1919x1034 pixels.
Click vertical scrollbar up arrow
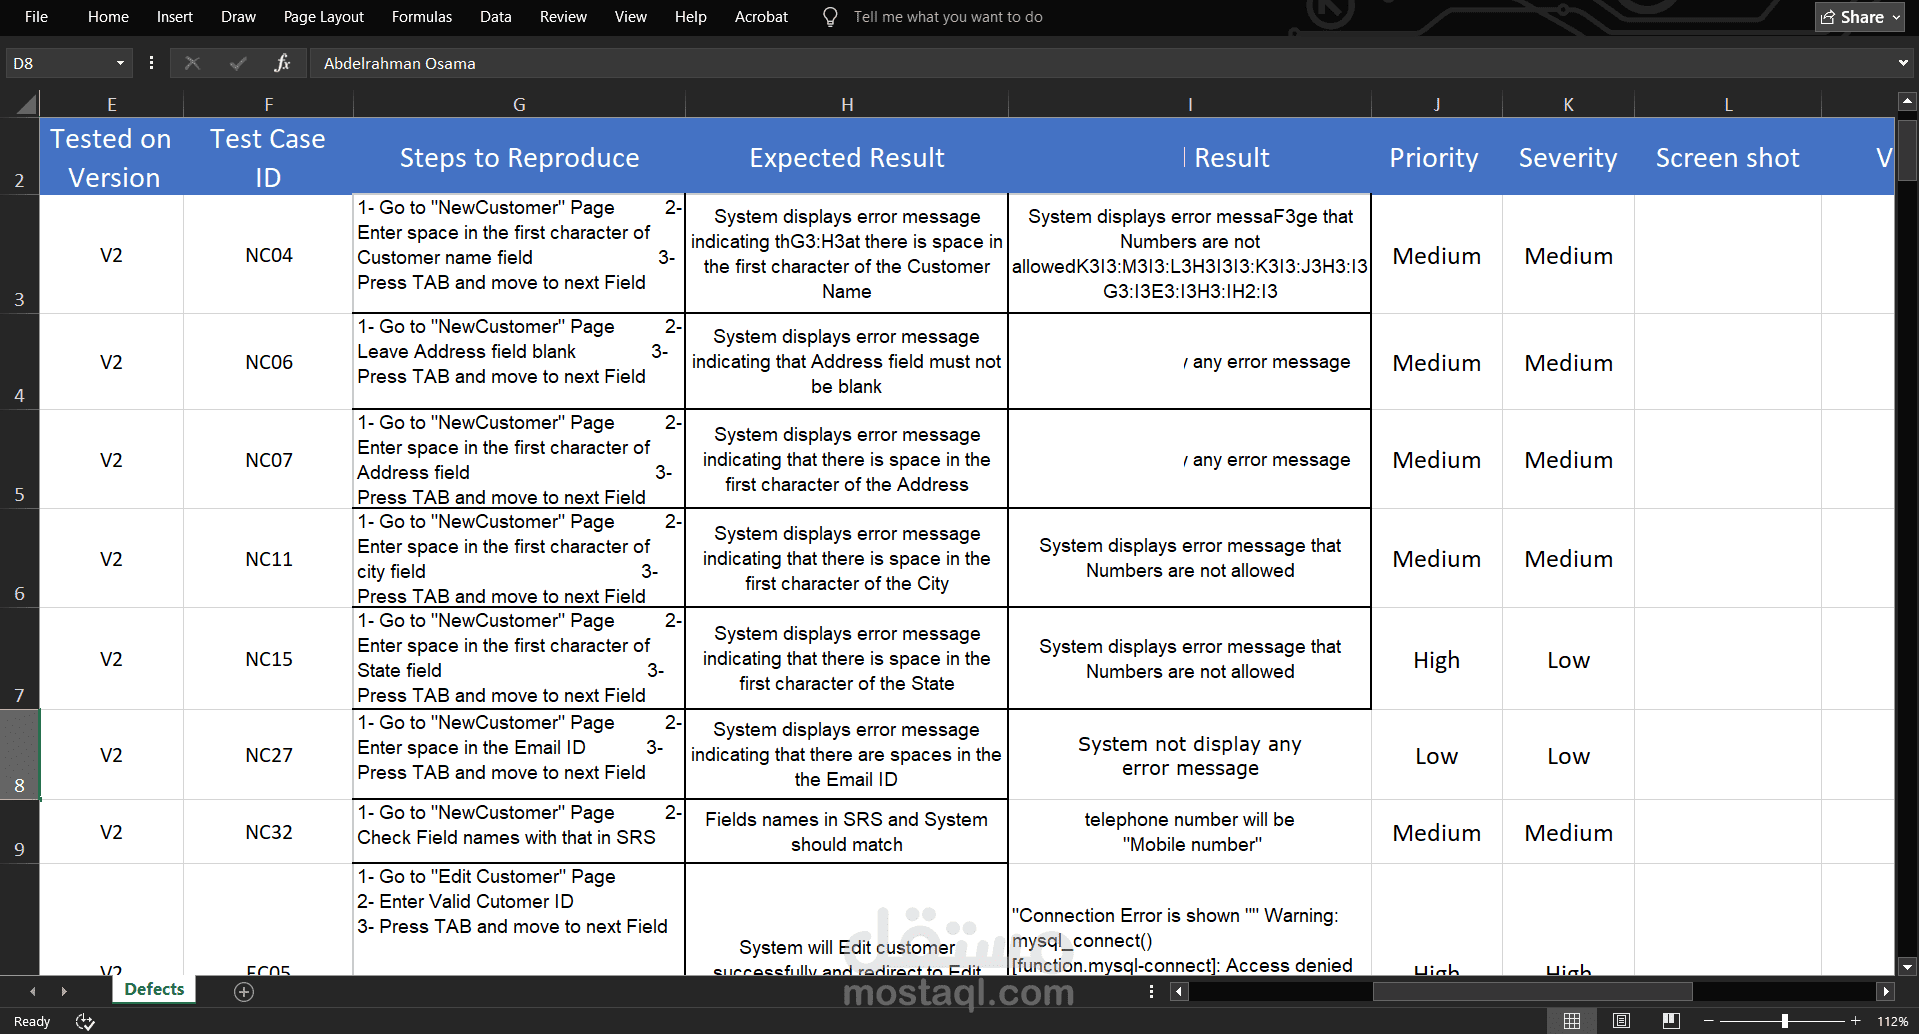1907,101
